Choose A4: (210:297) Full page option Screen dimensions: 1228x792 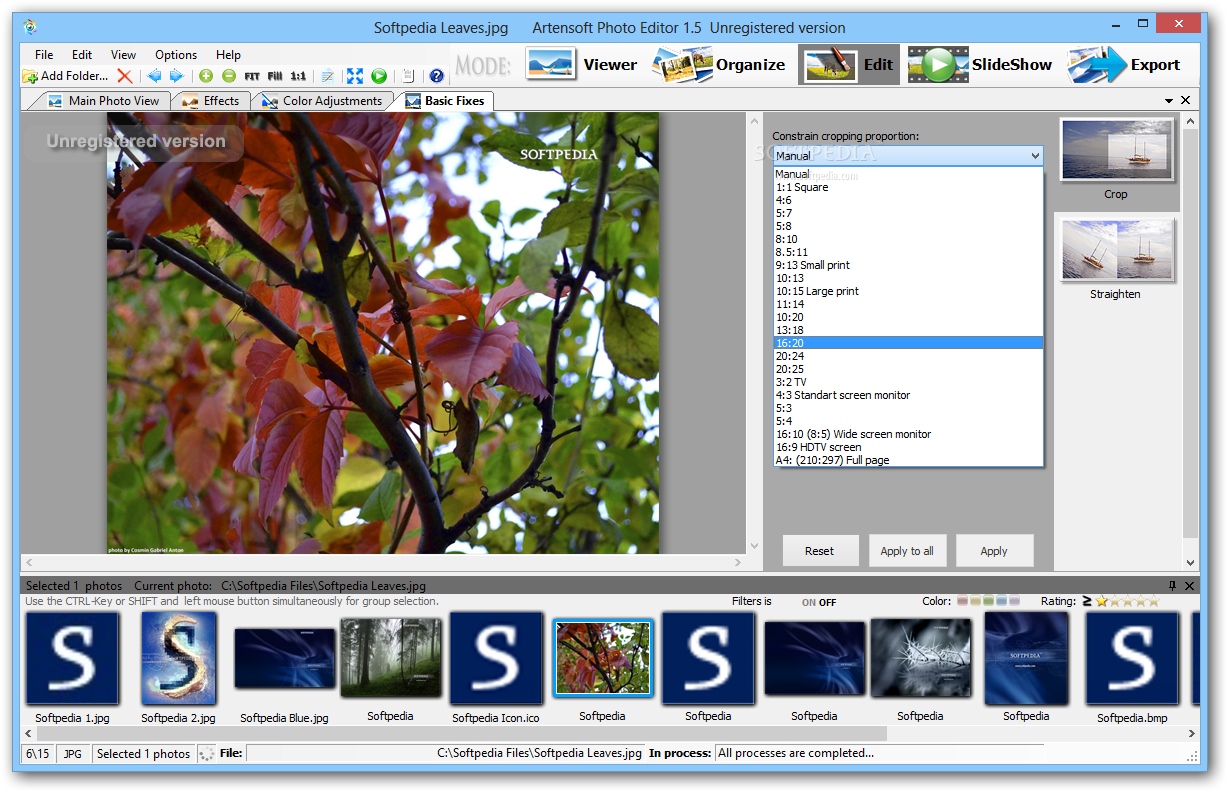click(908, 460)
